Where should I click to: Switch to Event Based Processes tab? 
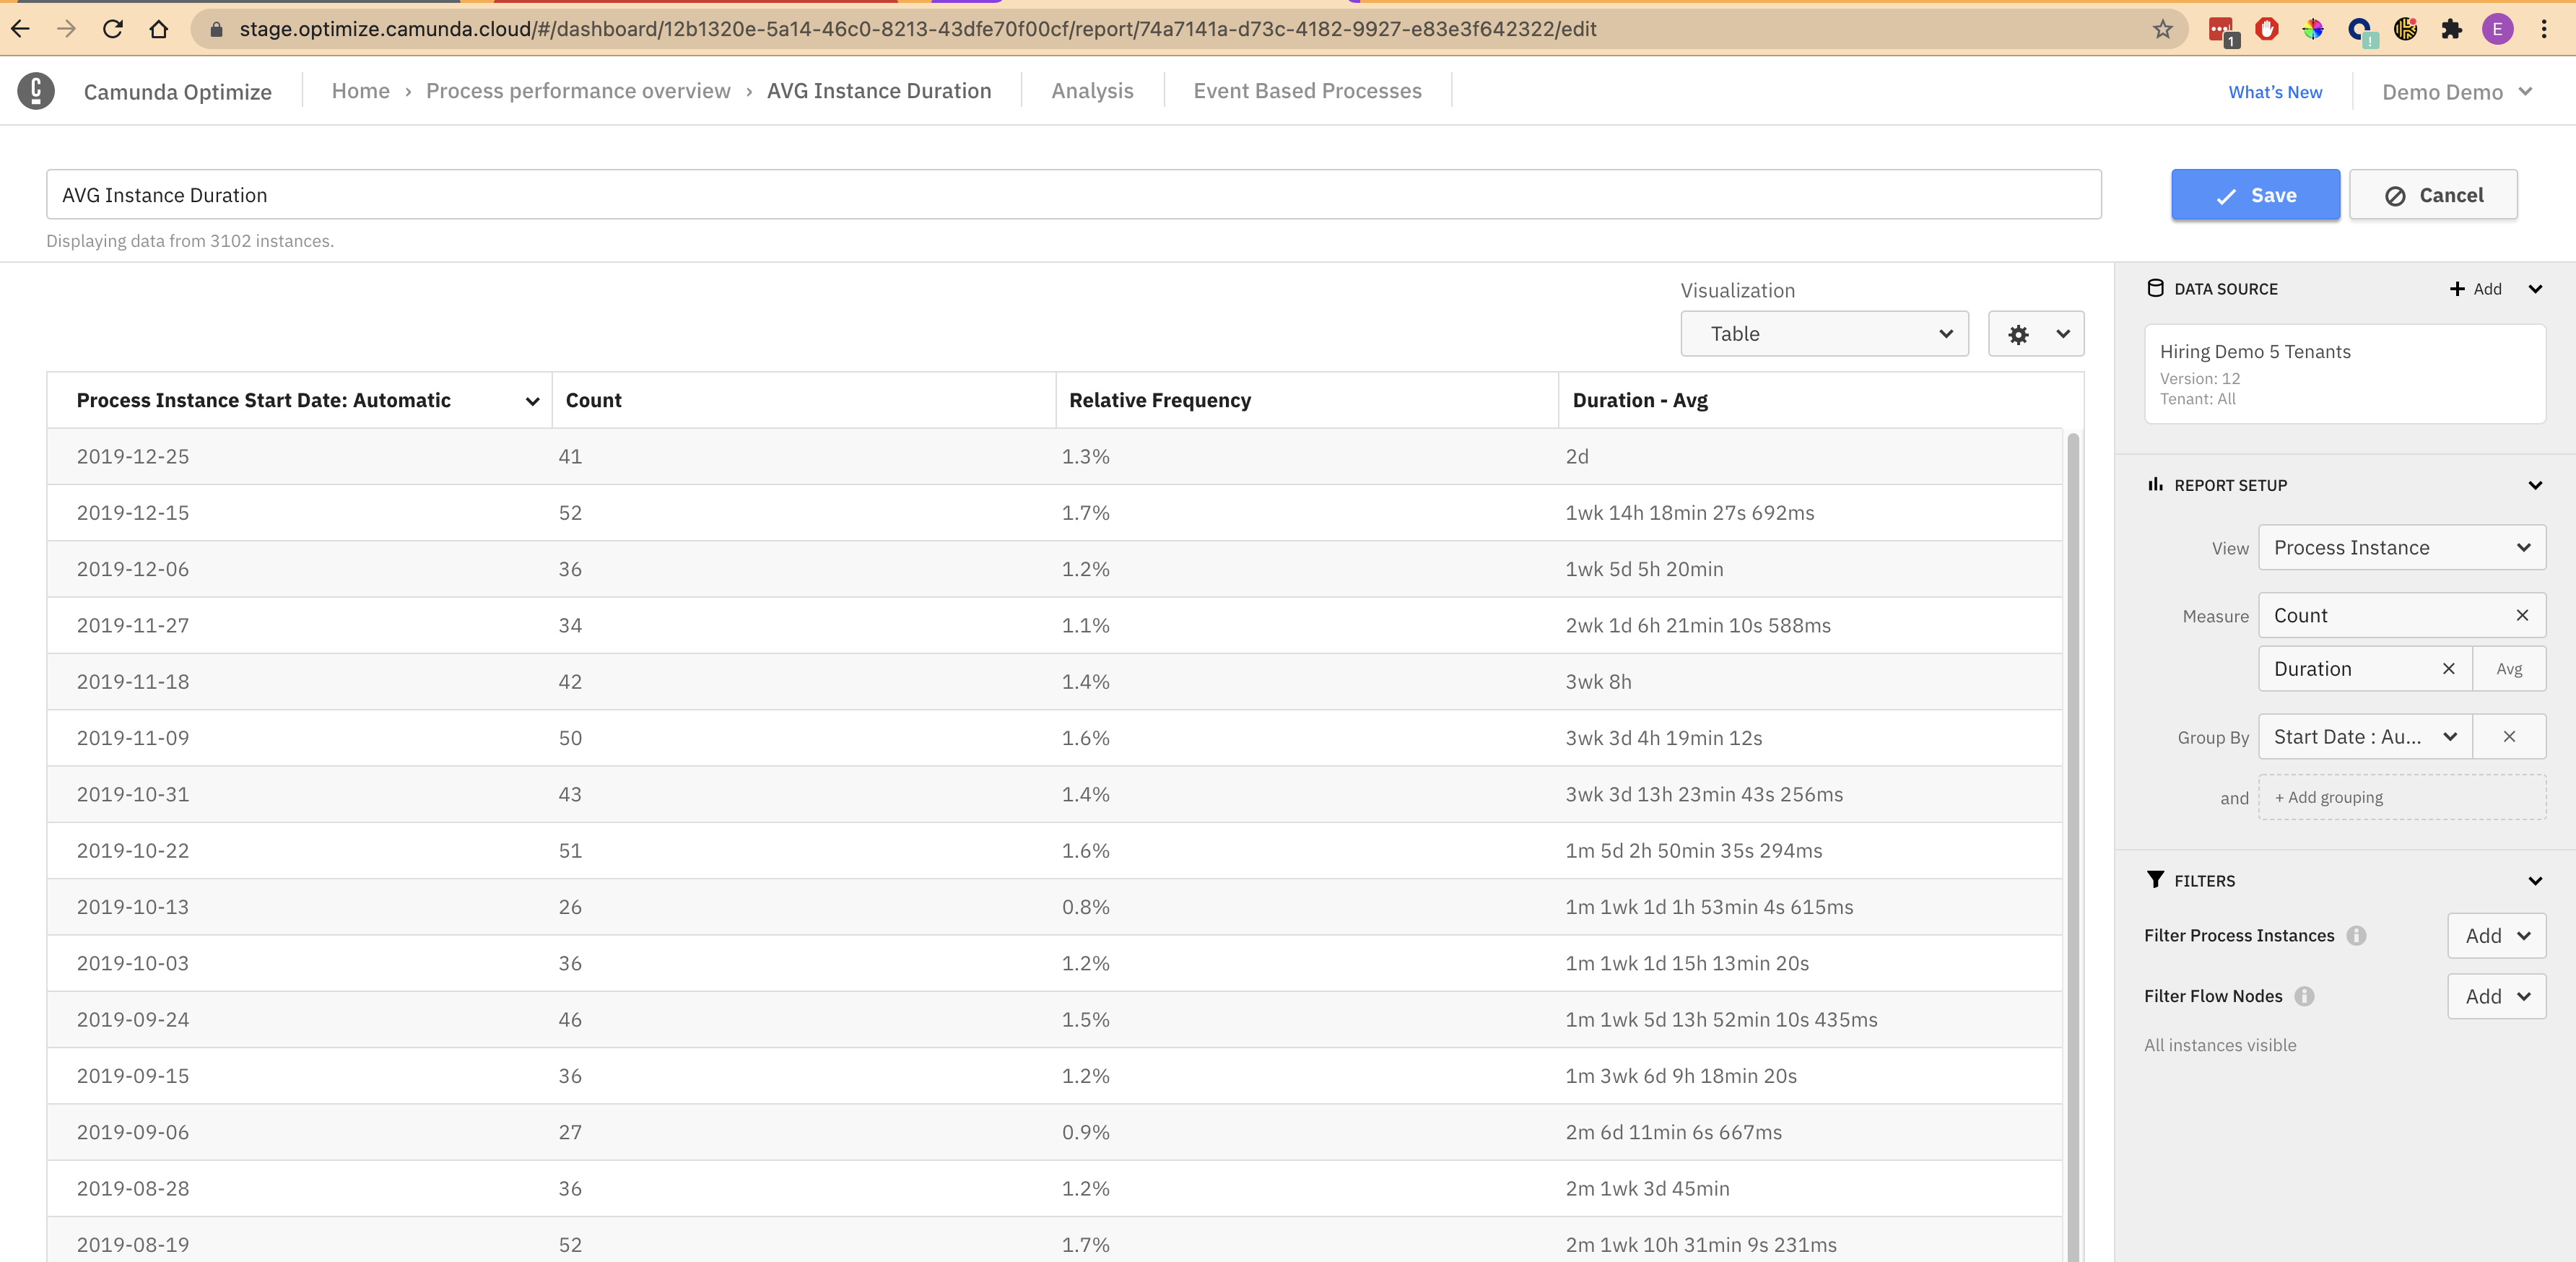1307,91
